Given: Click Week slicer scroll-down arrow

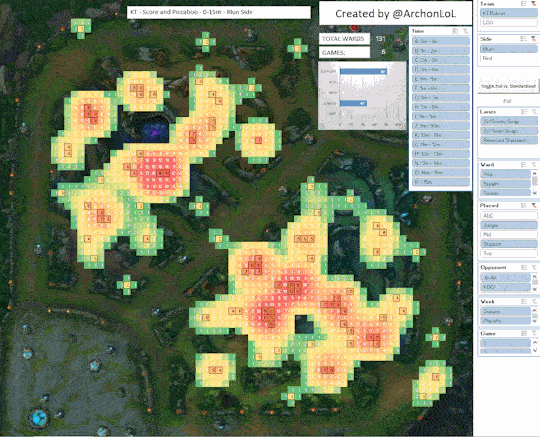Looking at the screenshot, I should point(534,321).
